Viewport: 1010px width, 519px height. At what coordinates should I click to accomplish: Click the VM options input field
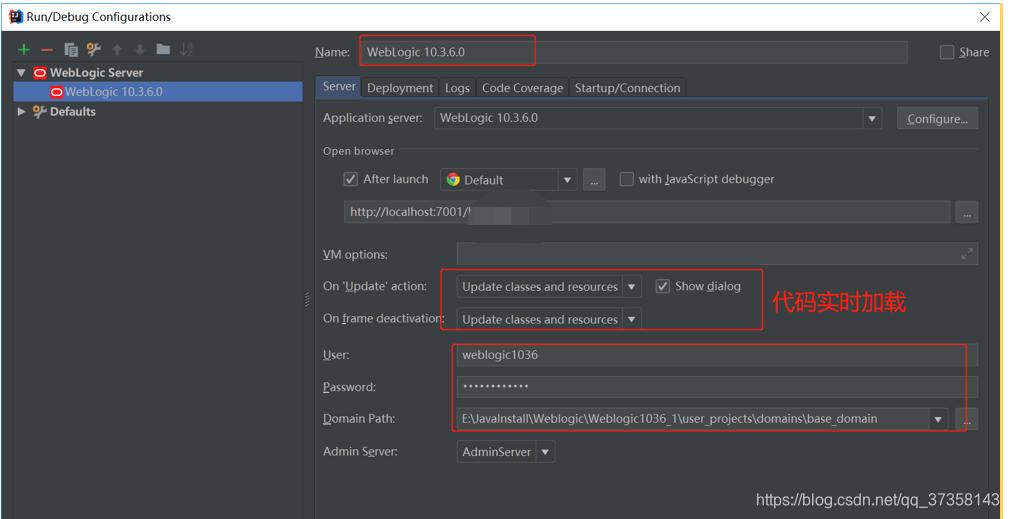point(717,254)
